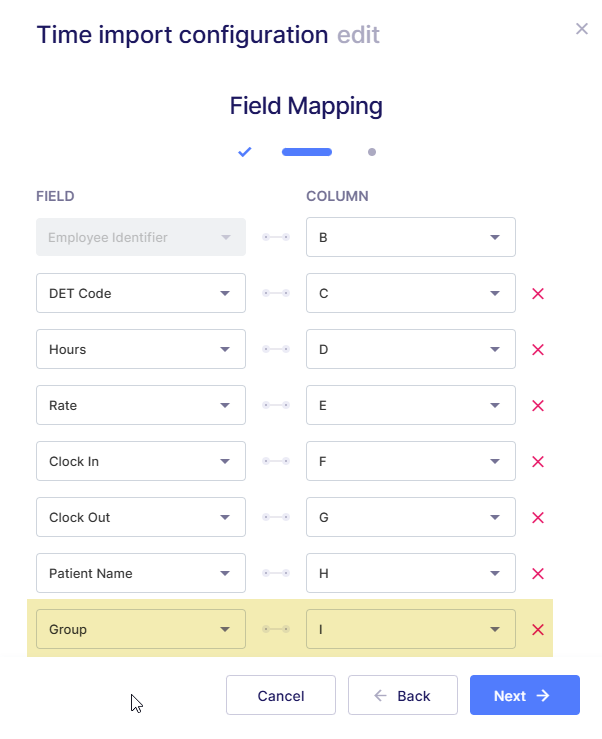Go Back to the previous step

coord(403,695)
